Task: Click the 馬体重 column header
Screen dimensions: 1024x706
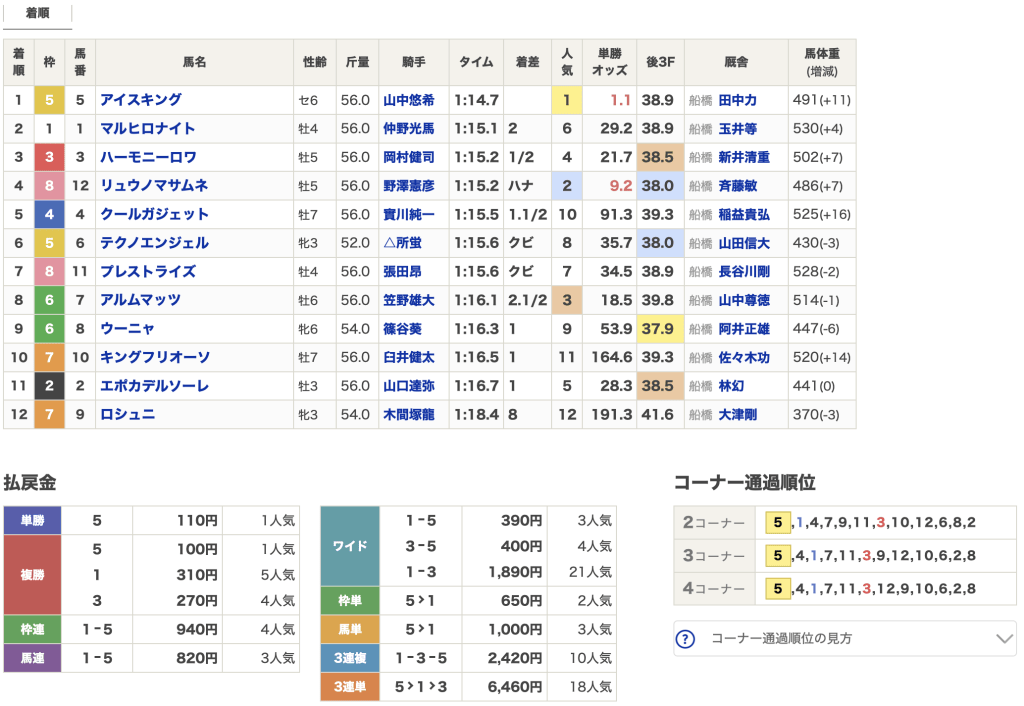Action: point(822,62)
